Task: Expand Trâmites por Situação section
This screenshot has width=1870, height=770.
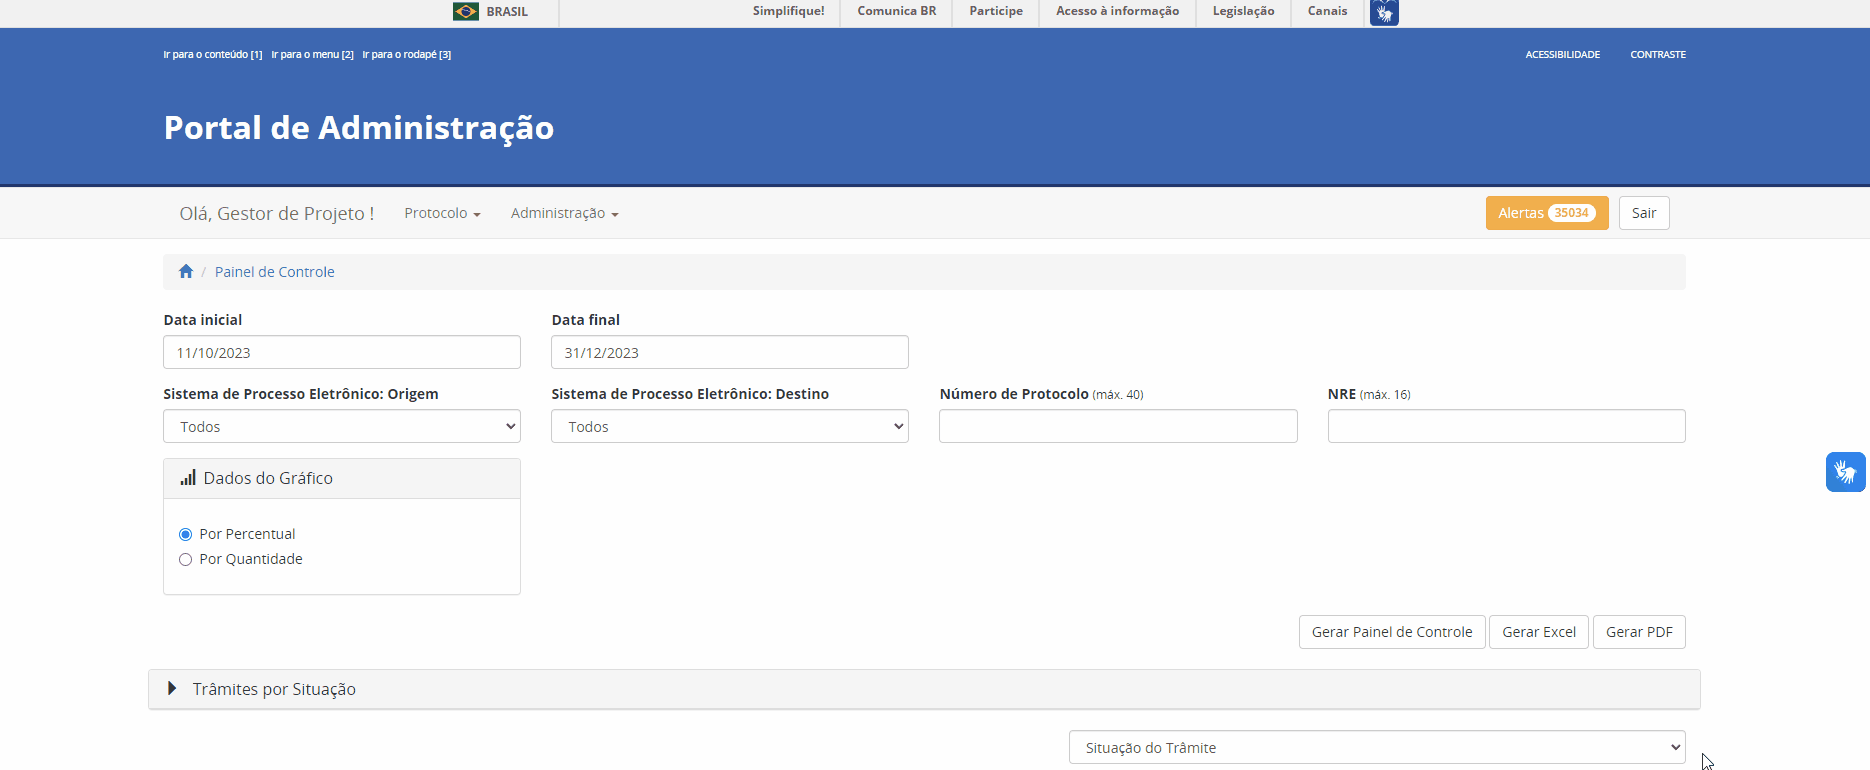Action: tap(924, 689)
